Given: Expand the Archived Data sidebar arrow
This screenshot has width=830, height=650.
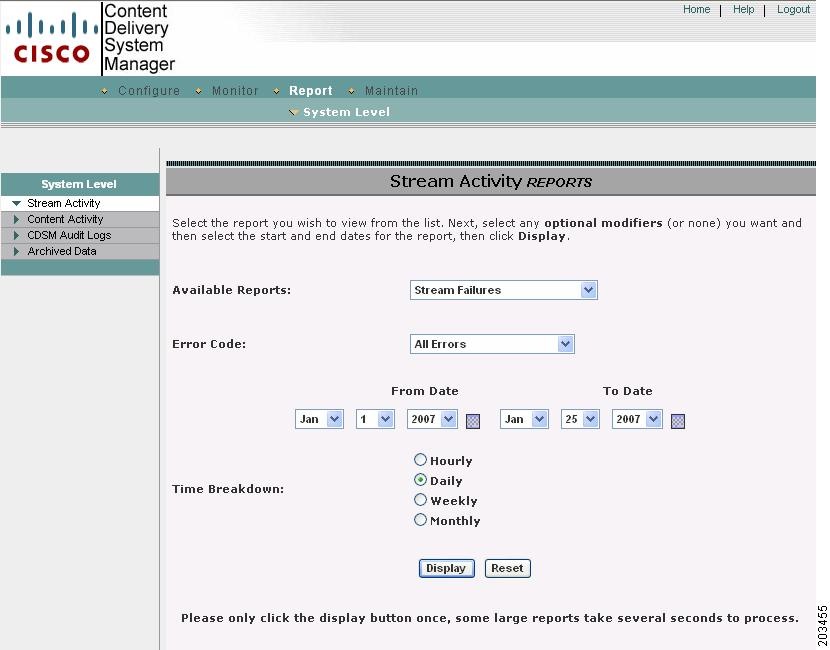Looking at the screenshot, I should 16,251.
